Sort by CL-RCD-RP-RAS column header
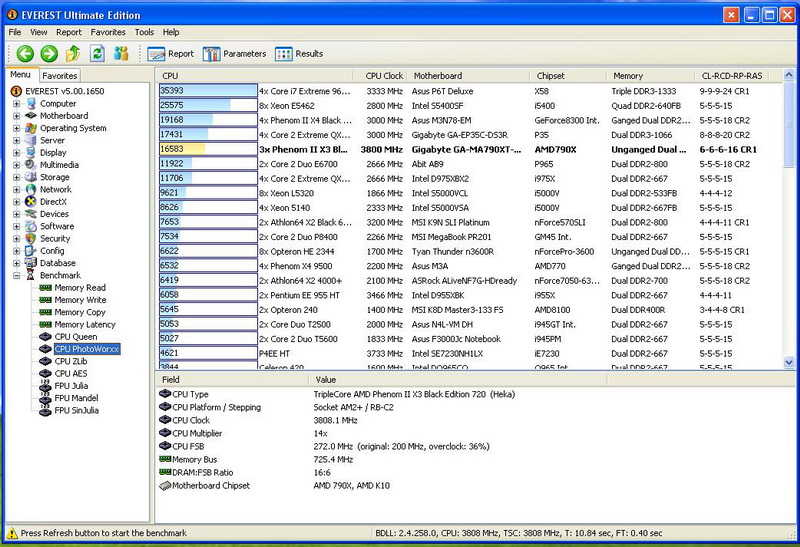The width and height of the screenshot is (800, 547). pyautogui.click(x=732, y=76)
